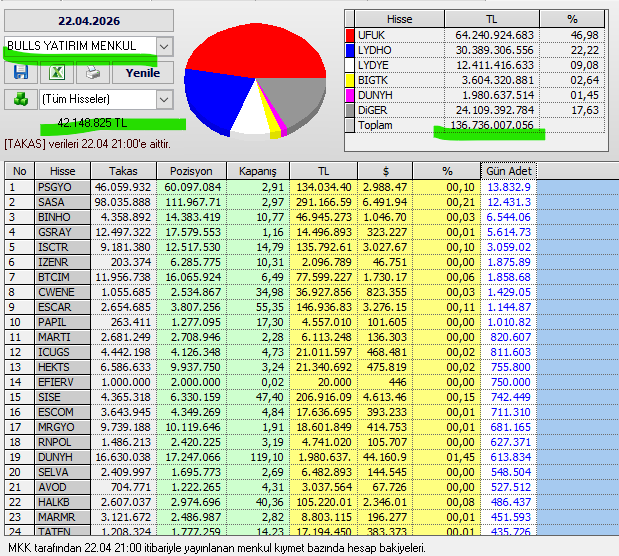The image size is (619, 556).
Task: Click the magenta DUNYH legend swatch
Action: click(x=350, y=95)
